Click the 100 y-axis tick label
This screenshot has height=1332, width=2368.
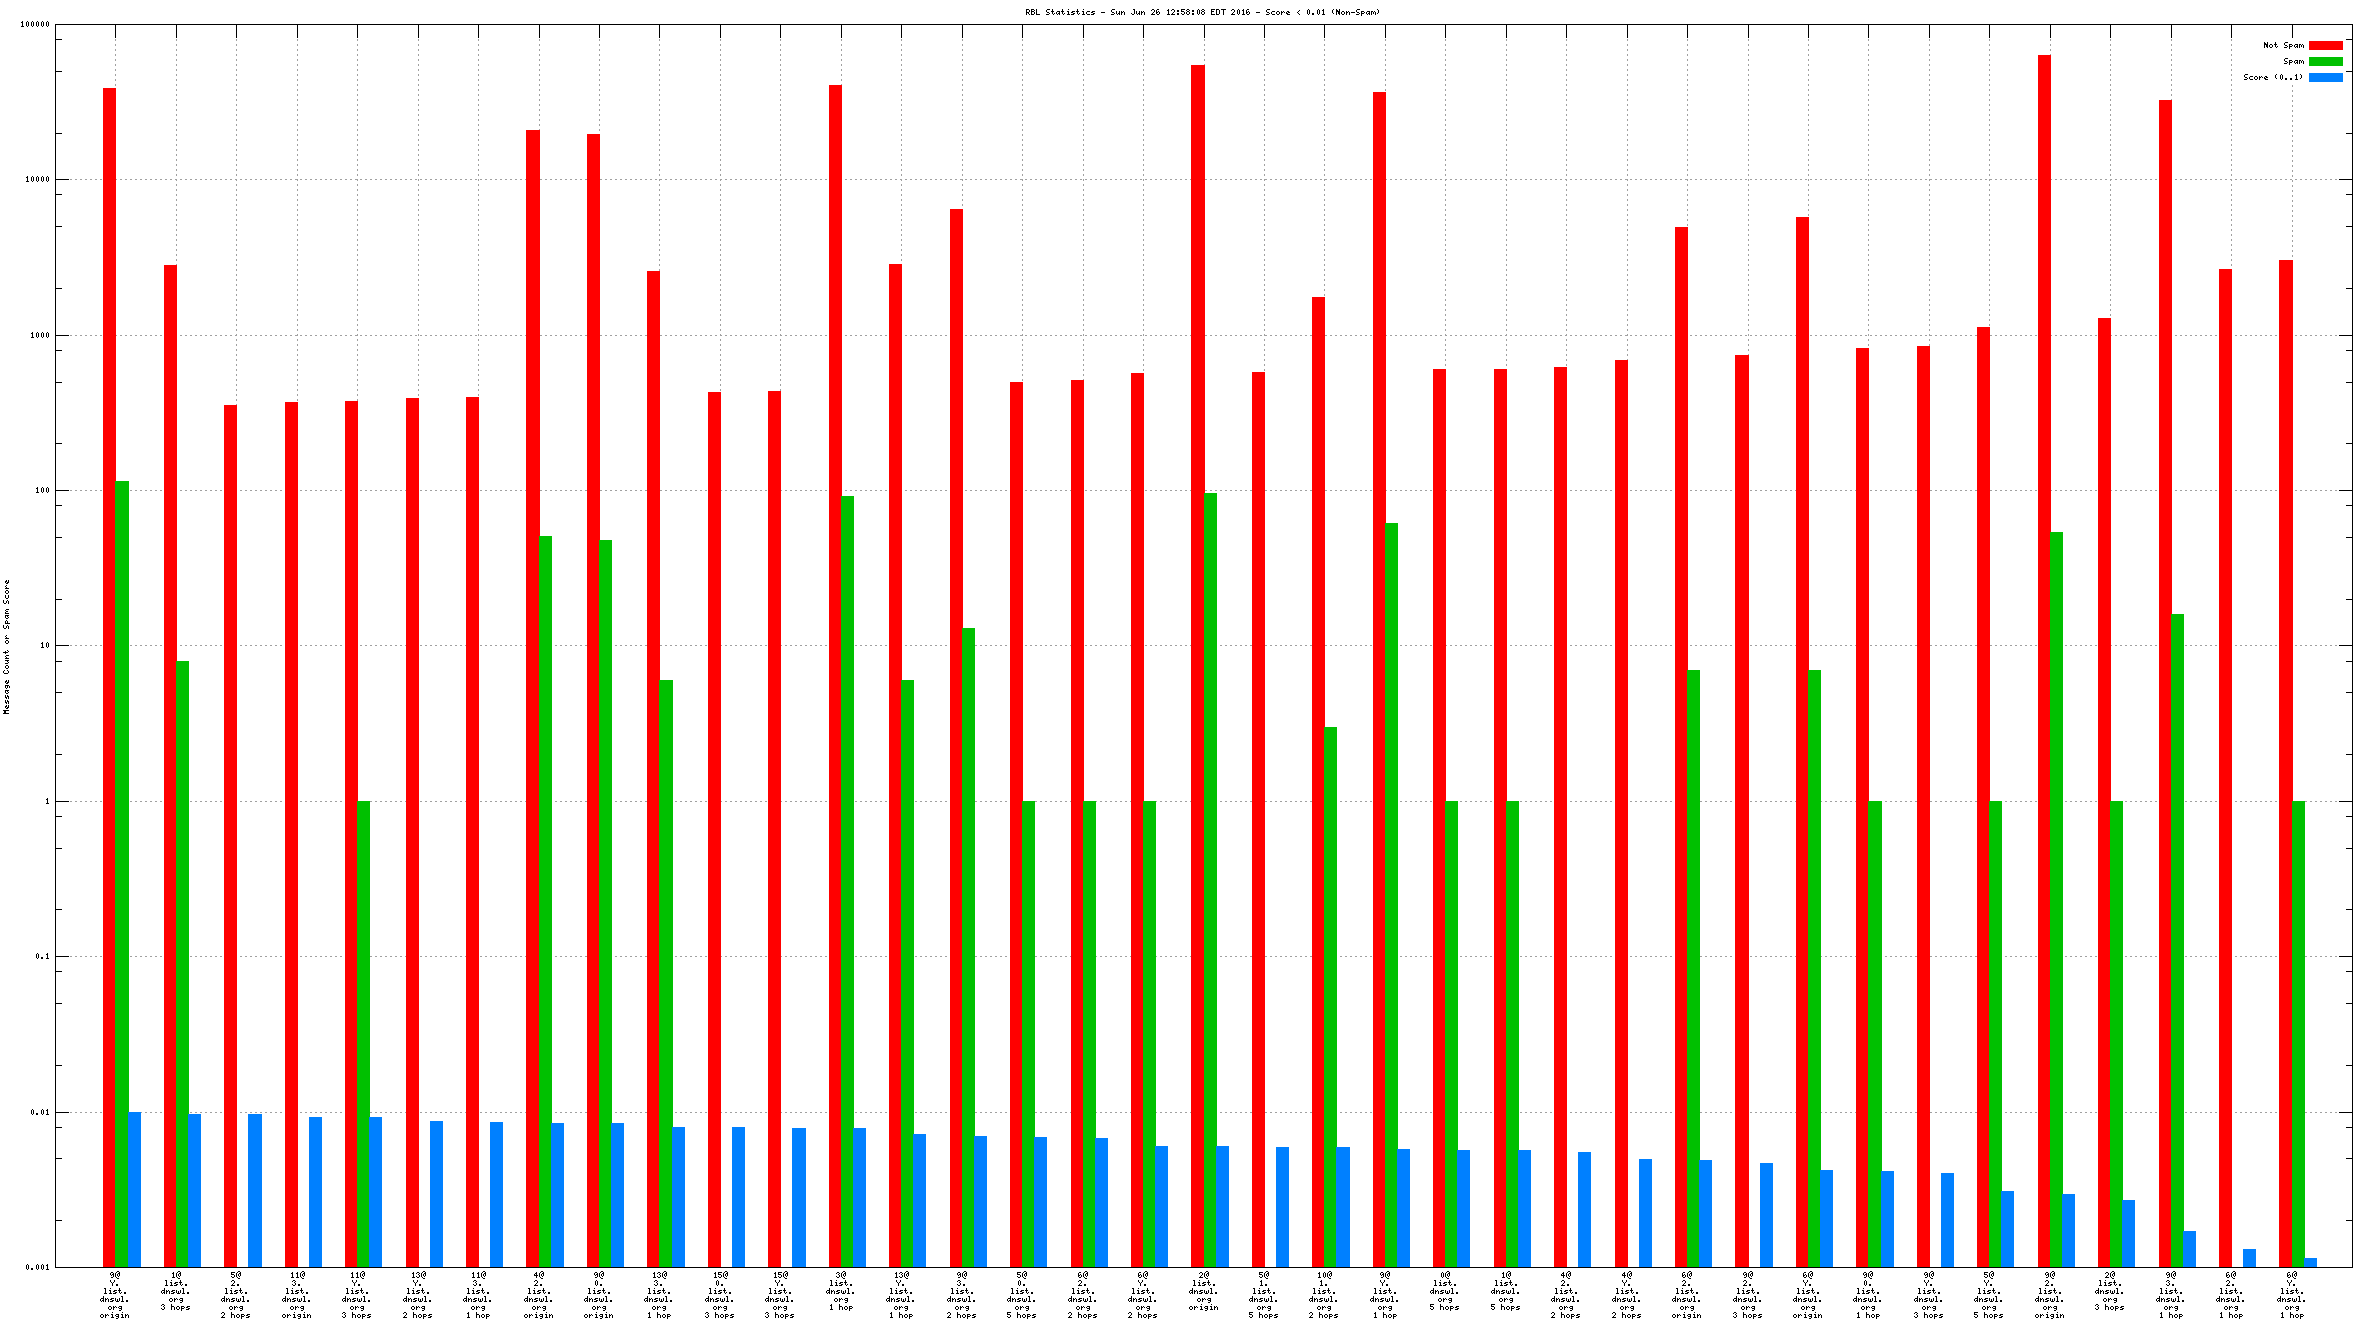pos(42,490)
